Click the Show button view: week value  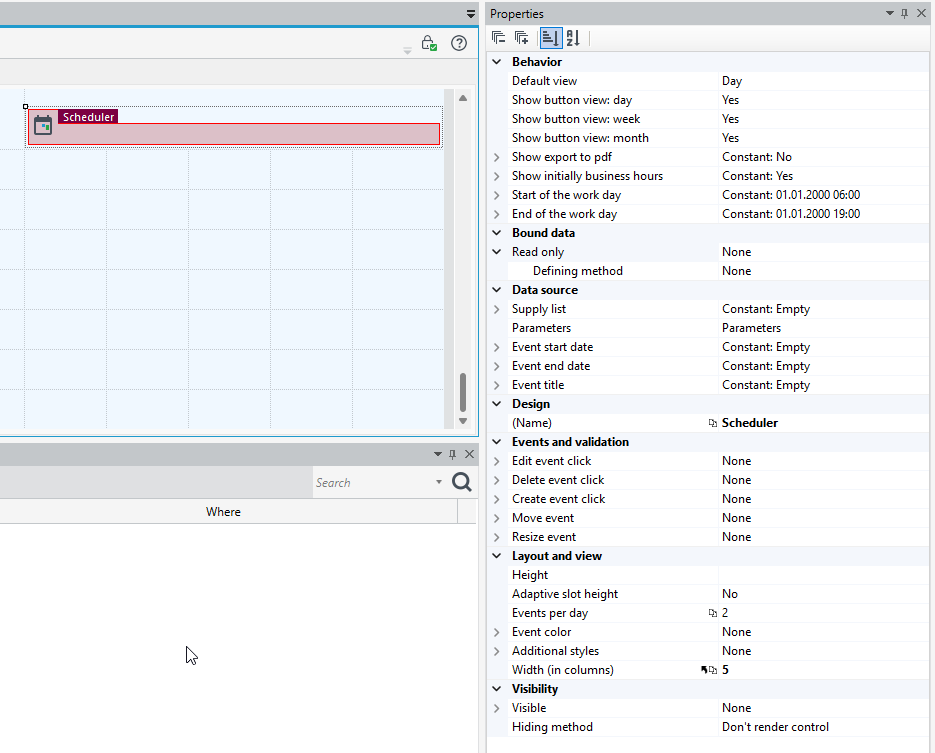pyautogui.click(x=824, y=119)
